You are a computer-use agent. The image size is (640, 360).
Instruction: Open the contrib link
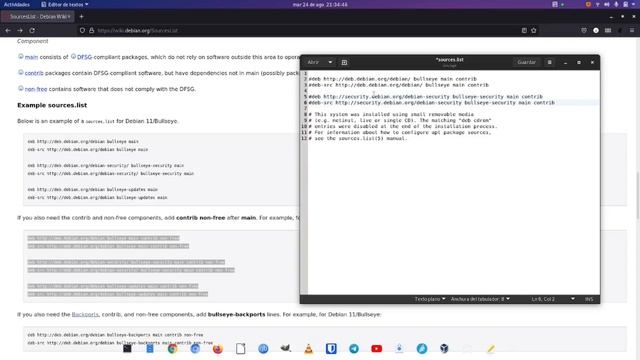(x=34, y=73)
